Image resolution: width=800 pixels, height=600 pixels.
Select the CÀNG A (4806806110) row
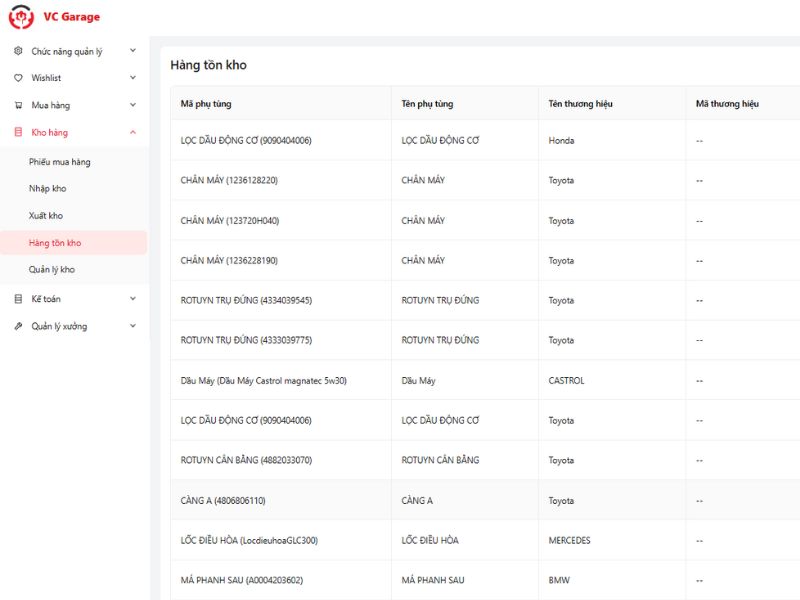[223, 501]
